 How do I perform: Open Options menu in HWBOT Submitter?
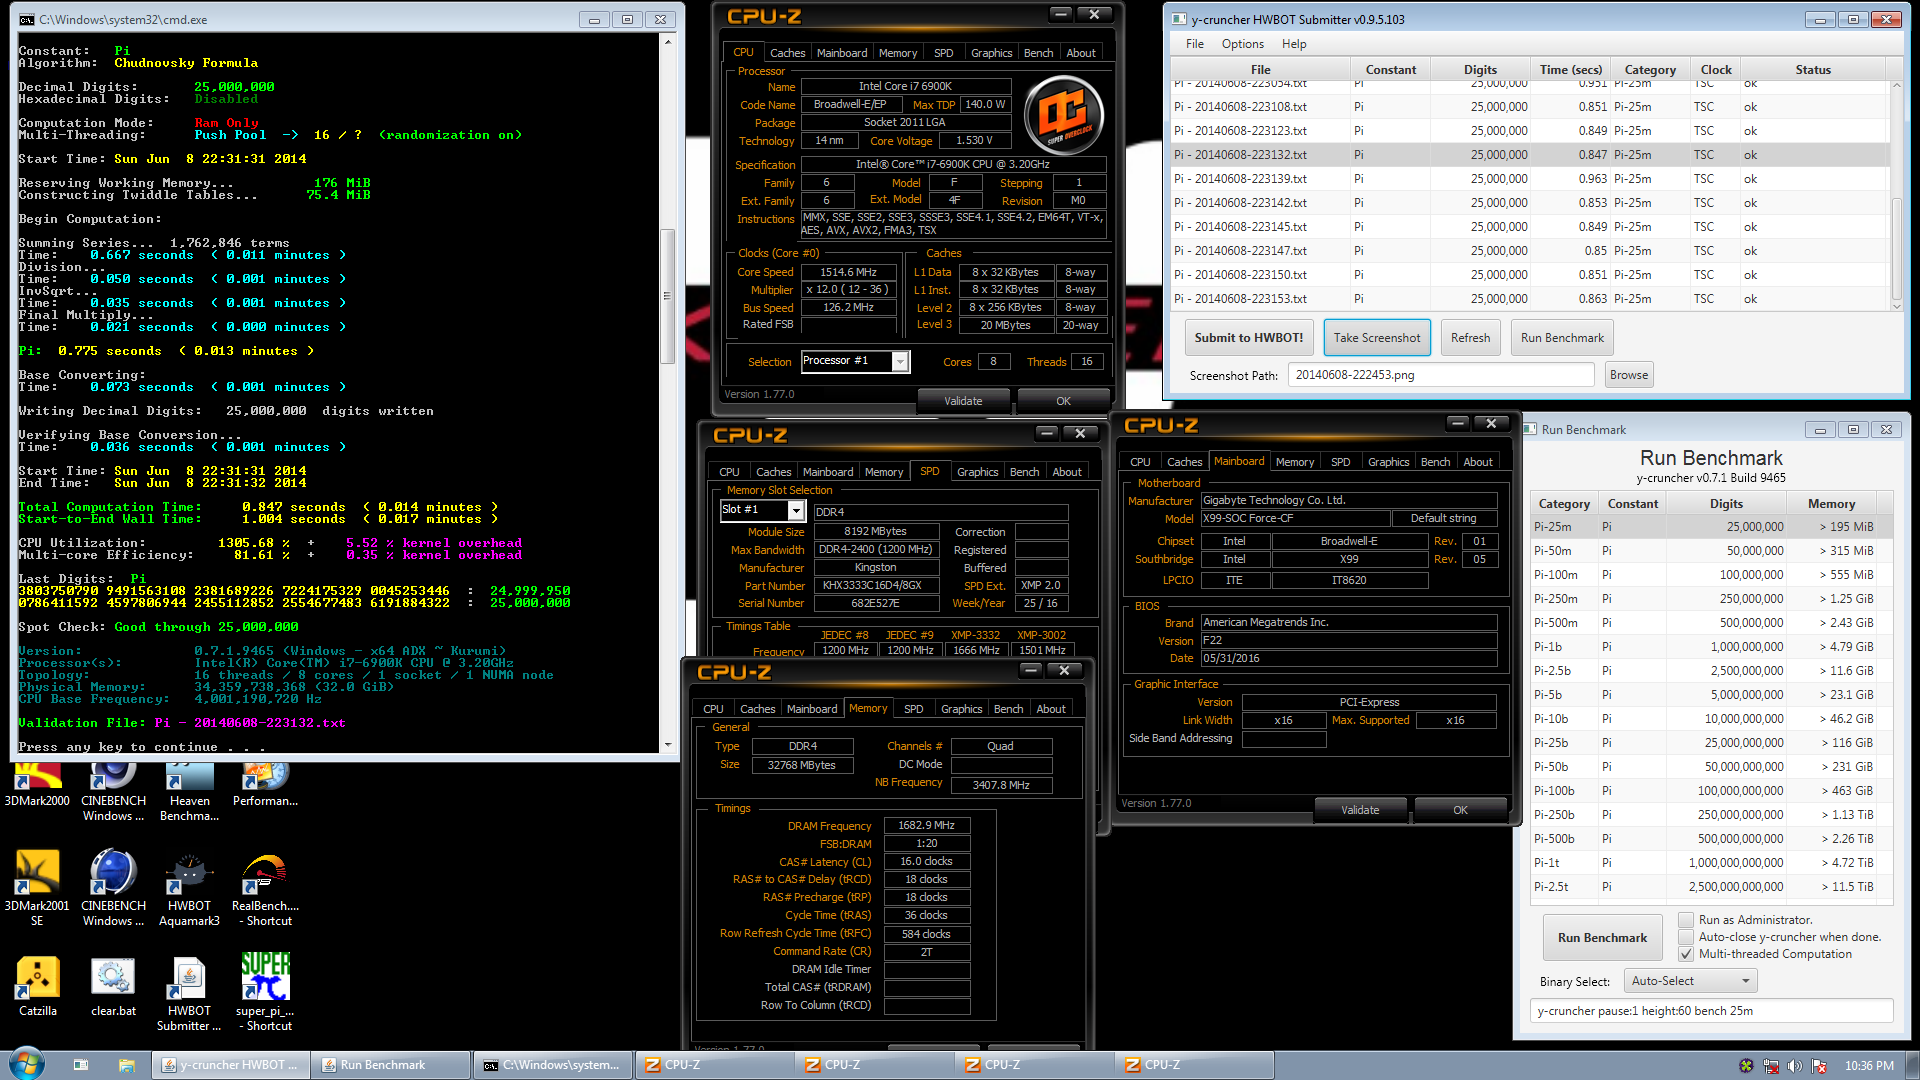(x=1242, y=44)
